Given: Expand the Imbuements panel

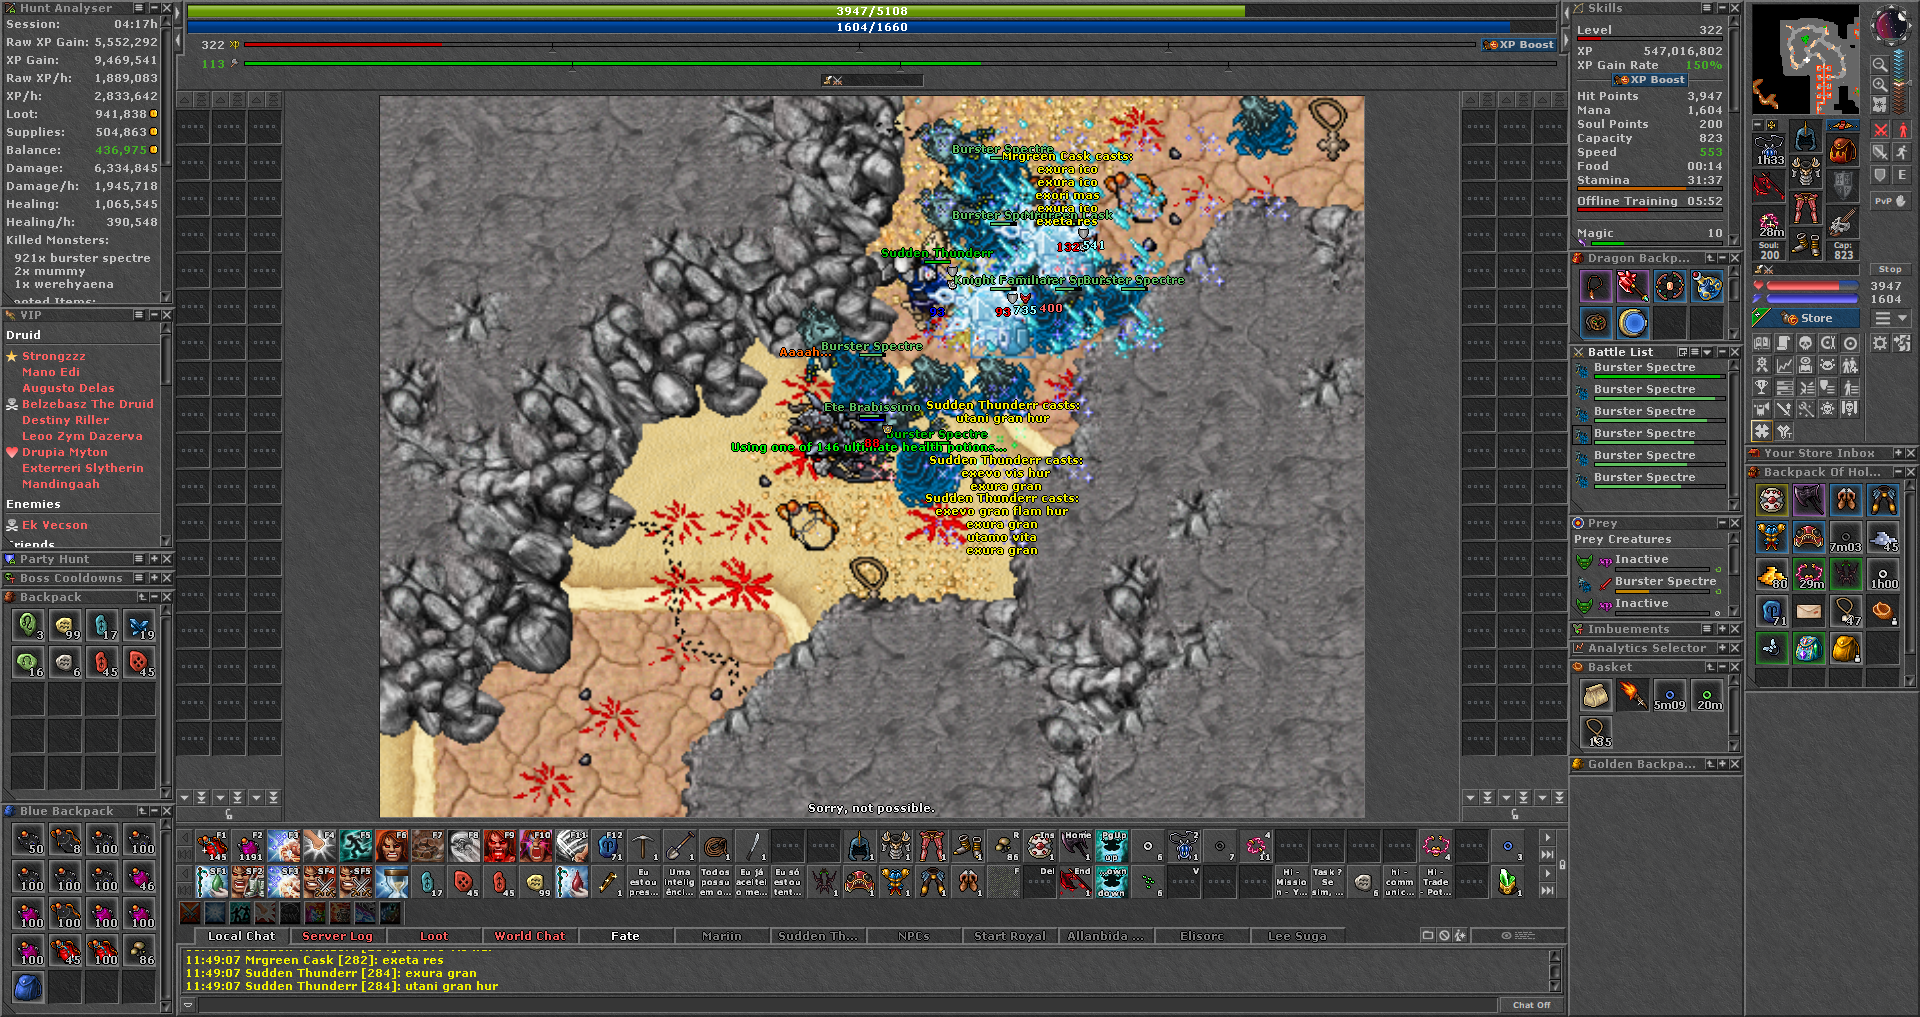Looking at the screenshot, I should point(1722,629).
